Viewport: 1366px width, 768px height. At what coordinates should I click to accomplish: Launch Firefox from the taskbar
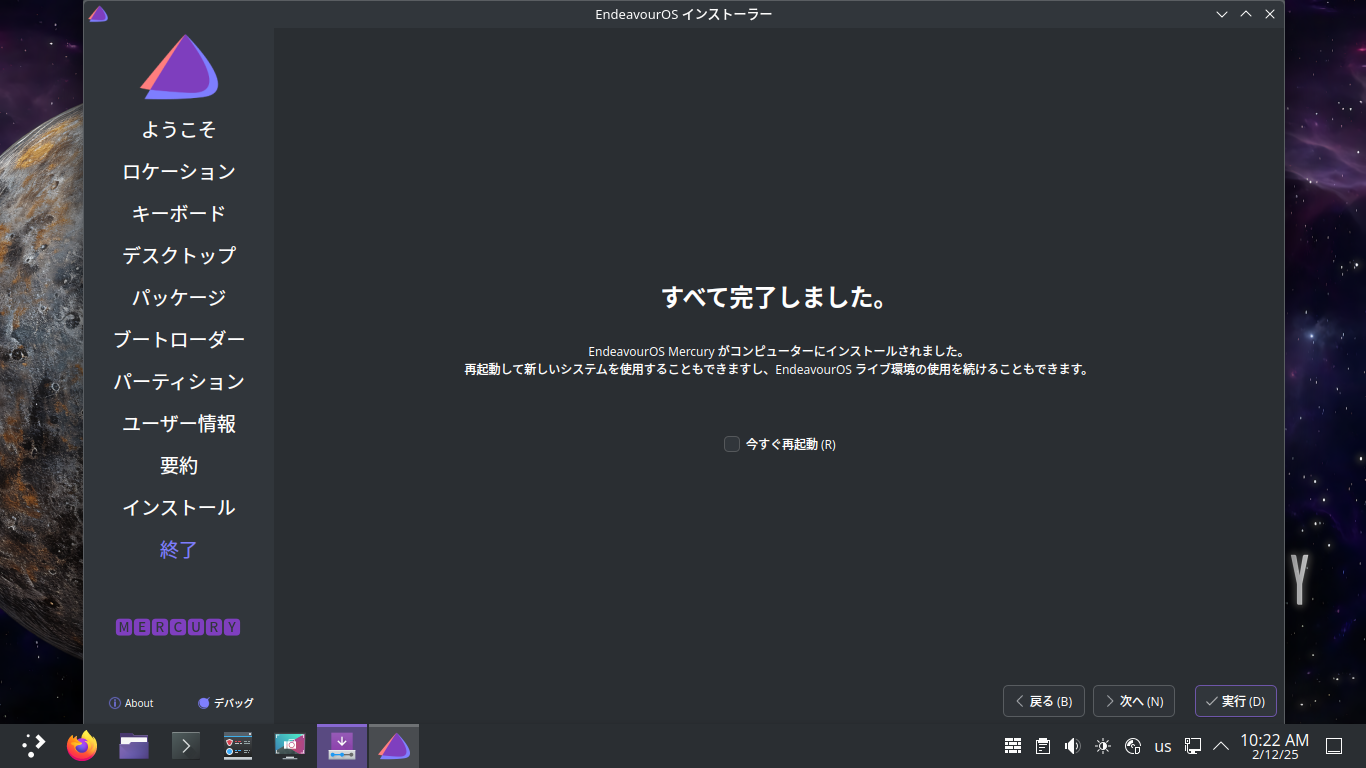pos(82,746)
